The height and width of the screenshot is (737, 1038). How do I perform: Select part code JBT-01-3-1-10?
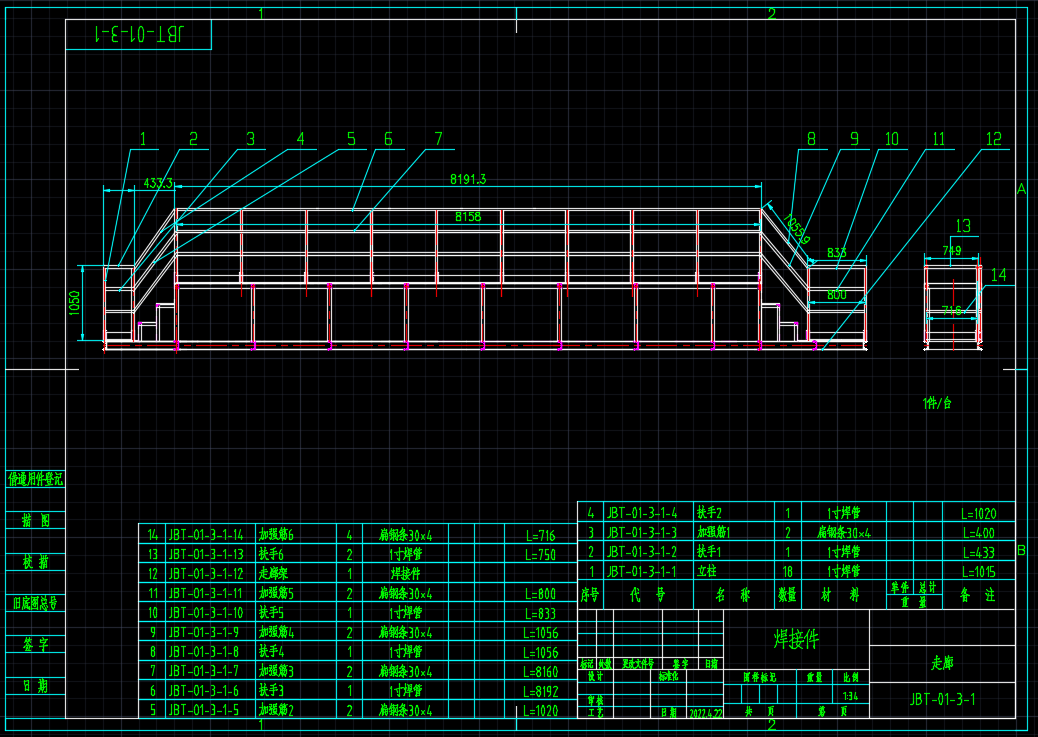pyautogui.click(x=206, y=613)
